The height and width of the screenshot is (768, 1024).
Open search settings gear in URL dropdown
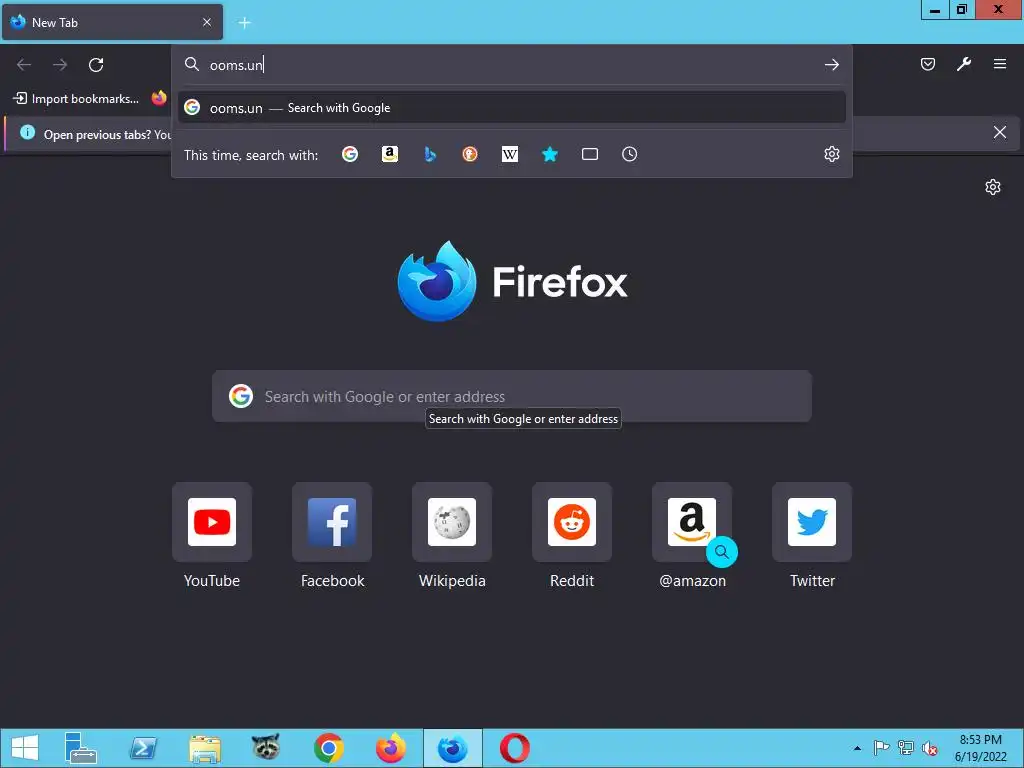(x=831, y=154)
